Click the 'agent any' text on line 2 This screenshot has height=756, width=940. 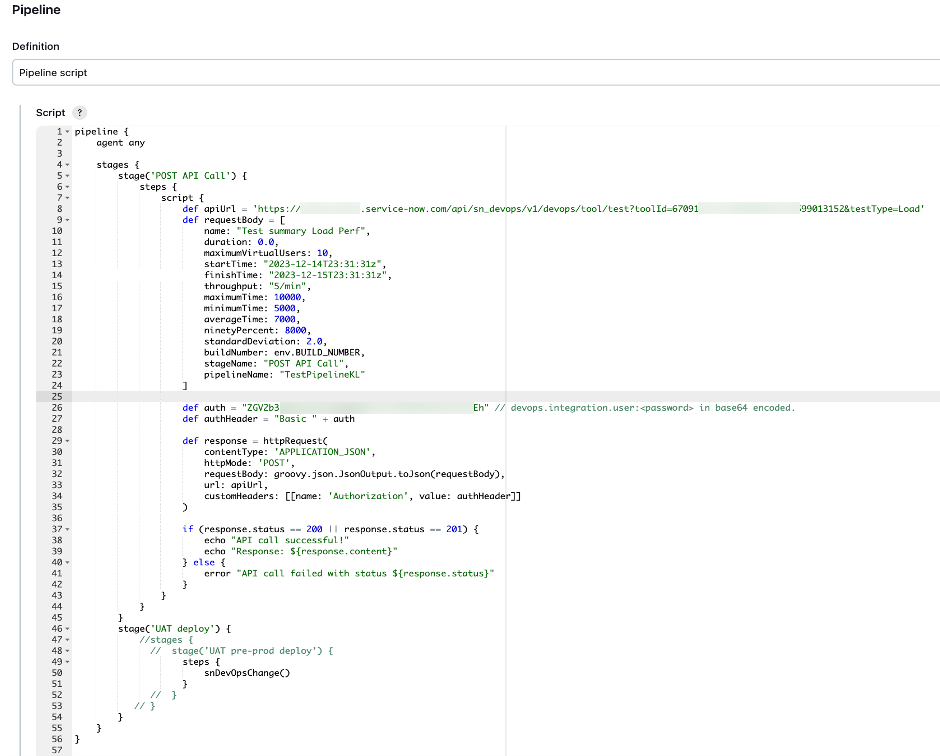click(120, 143)
